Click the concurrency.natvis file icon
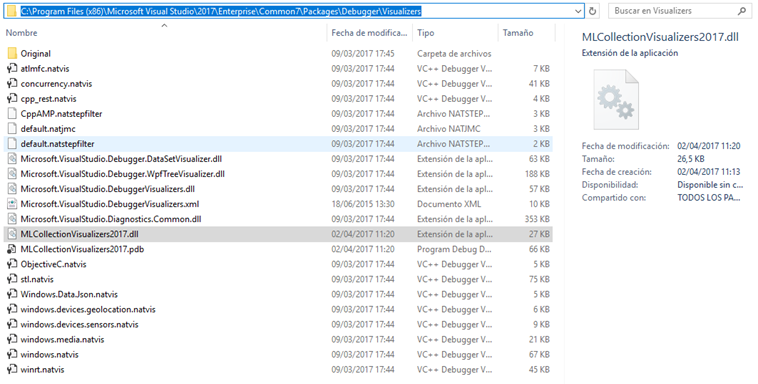The height and width of the screenshot is (384, 758). point(12,84)
